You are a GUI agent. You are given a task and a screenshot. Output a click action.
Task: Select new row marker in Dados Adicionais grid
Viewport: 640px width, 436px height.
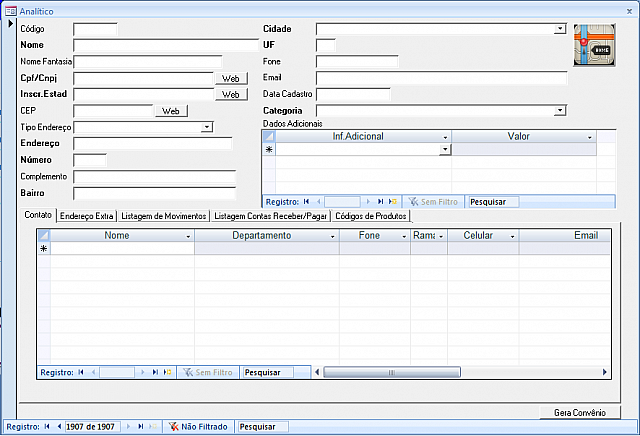pos(269,149)
